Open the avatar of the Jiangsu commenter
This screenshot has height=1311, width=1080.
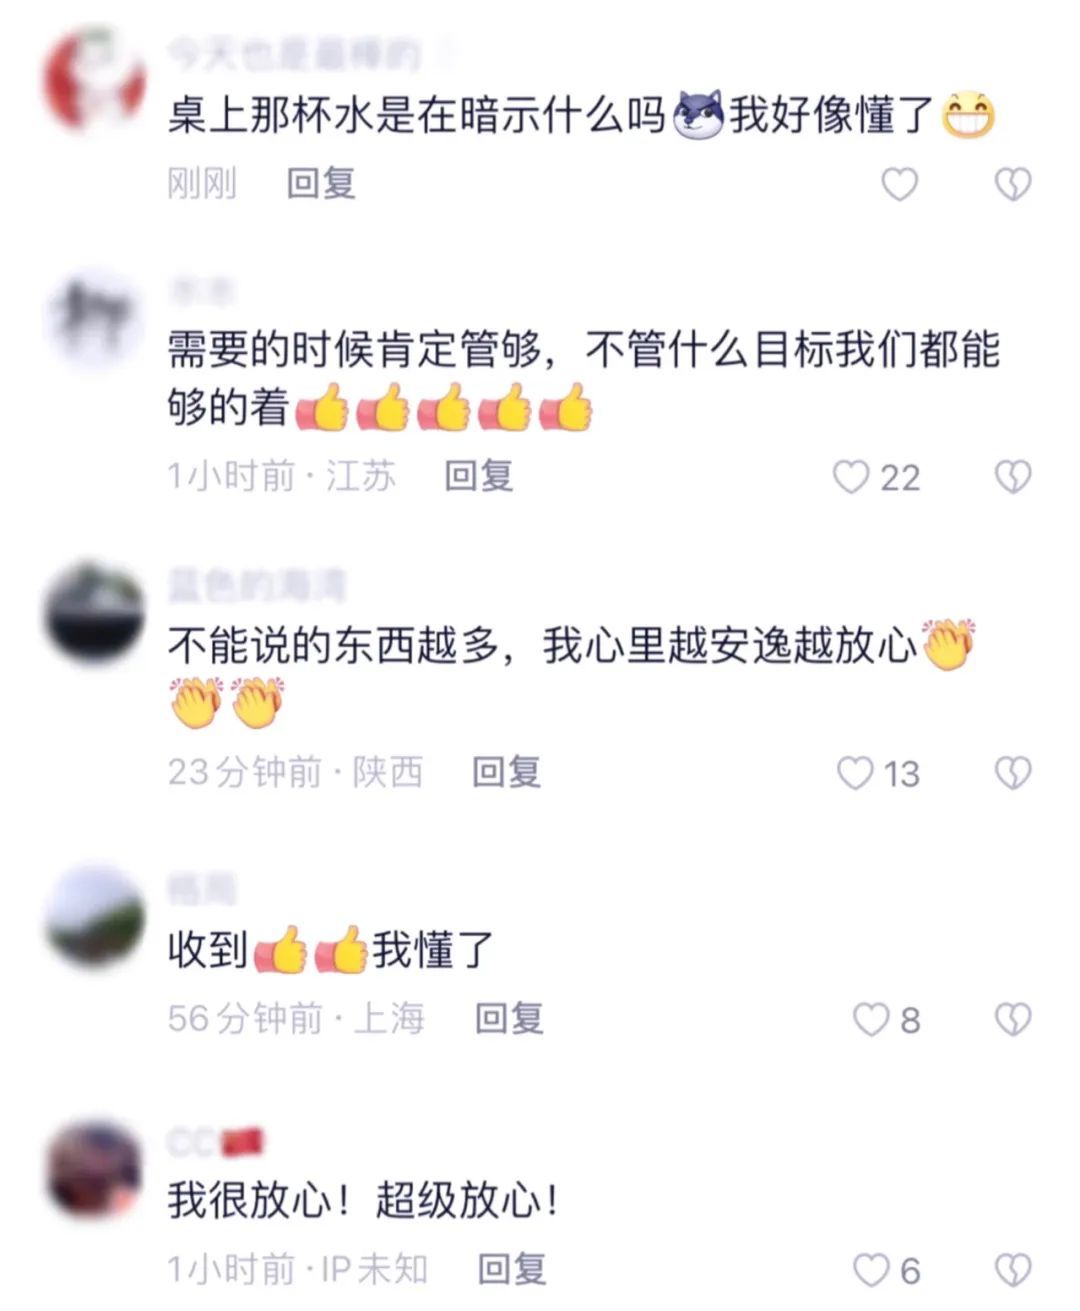click(95, 320)
